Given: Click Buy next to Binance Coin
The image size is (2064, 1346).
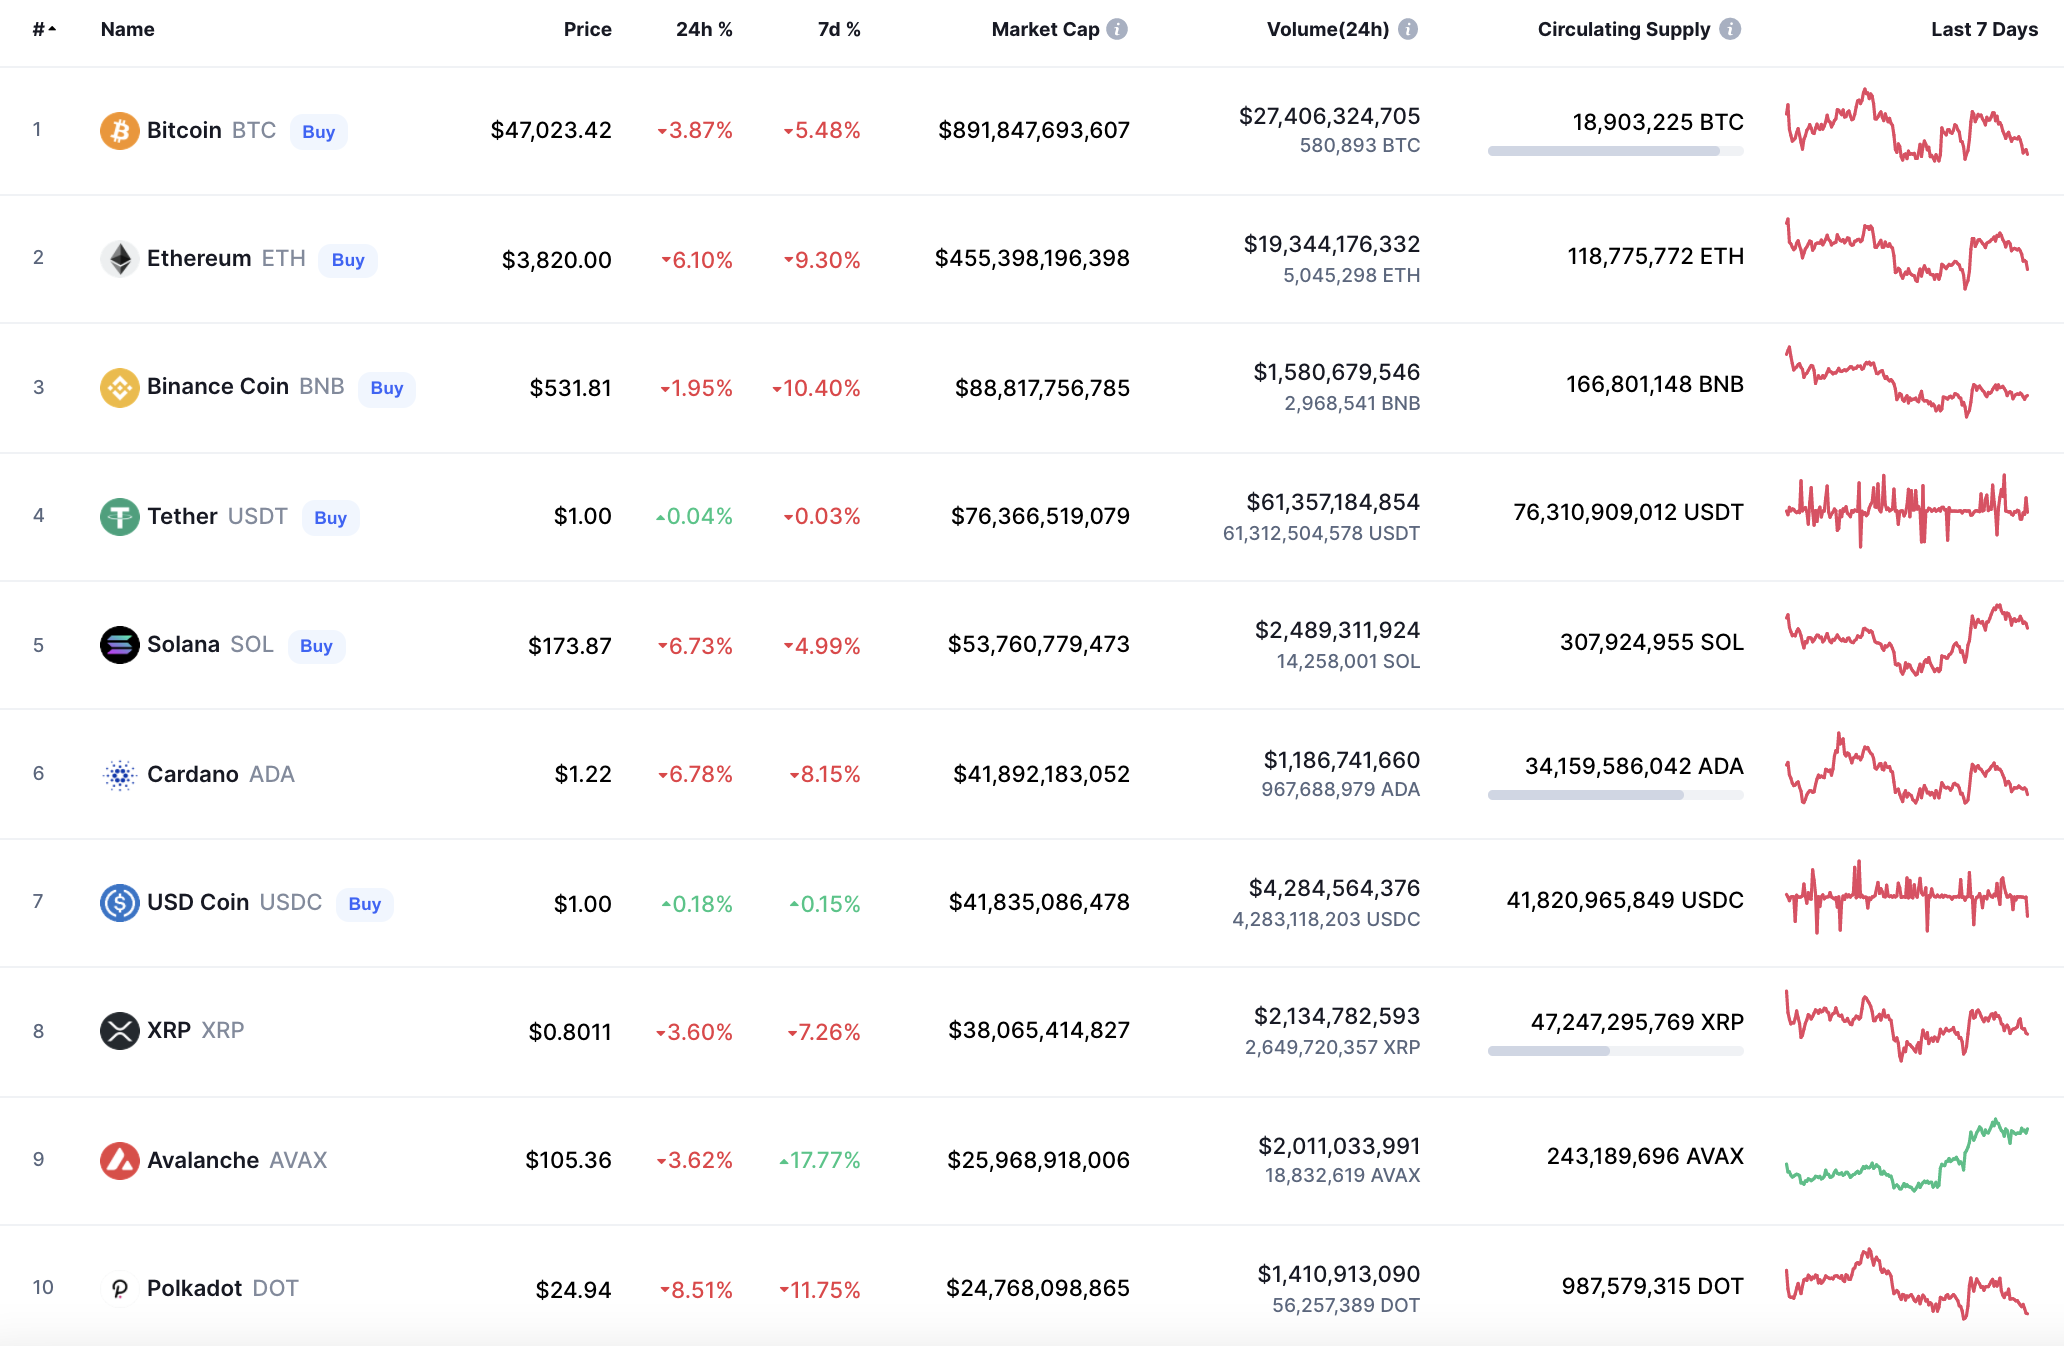Looking at the screenshot, I should click(386, 388).
